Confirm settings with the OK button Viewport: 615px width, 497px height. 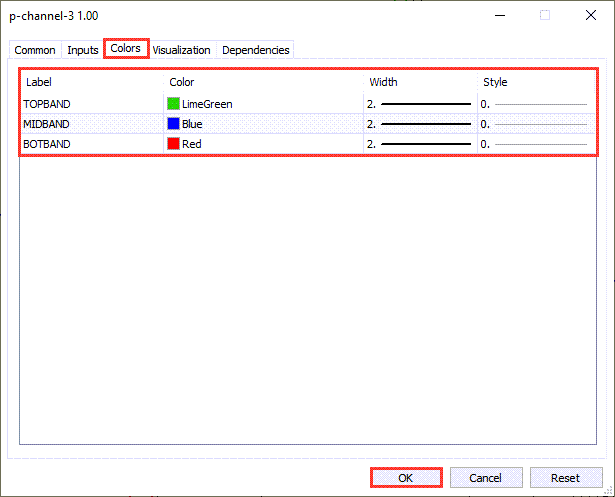coord(405,478)
